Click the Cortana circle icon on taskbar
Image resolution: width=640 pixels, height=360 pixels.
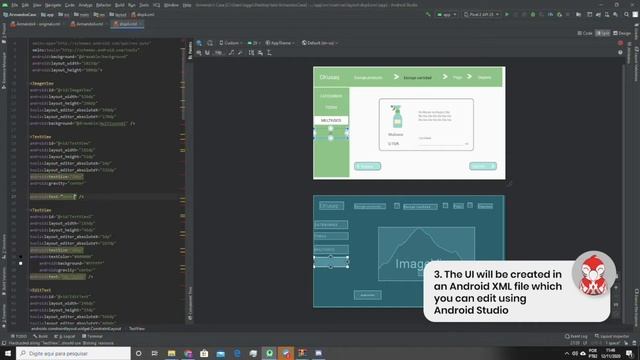[138, 353]
